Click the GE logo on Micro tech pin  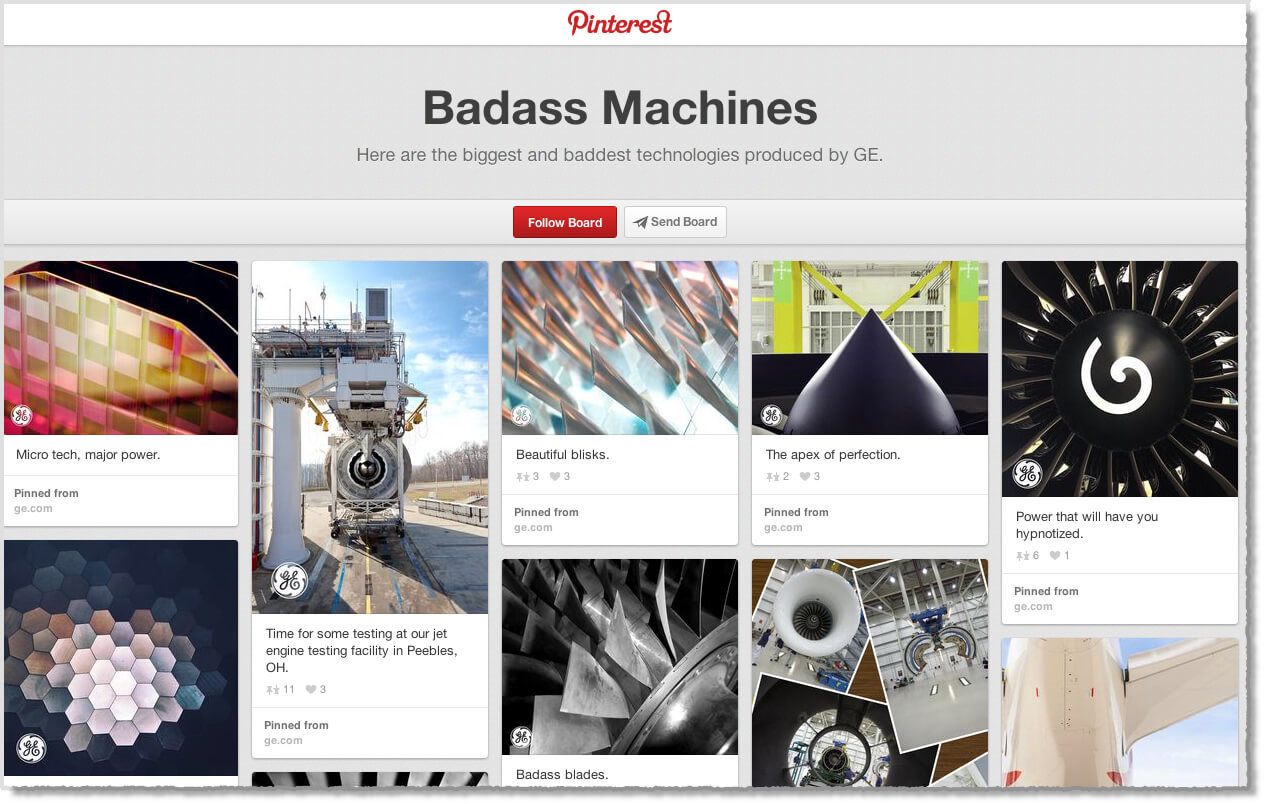pyautogui.click(x=21, y=415)
